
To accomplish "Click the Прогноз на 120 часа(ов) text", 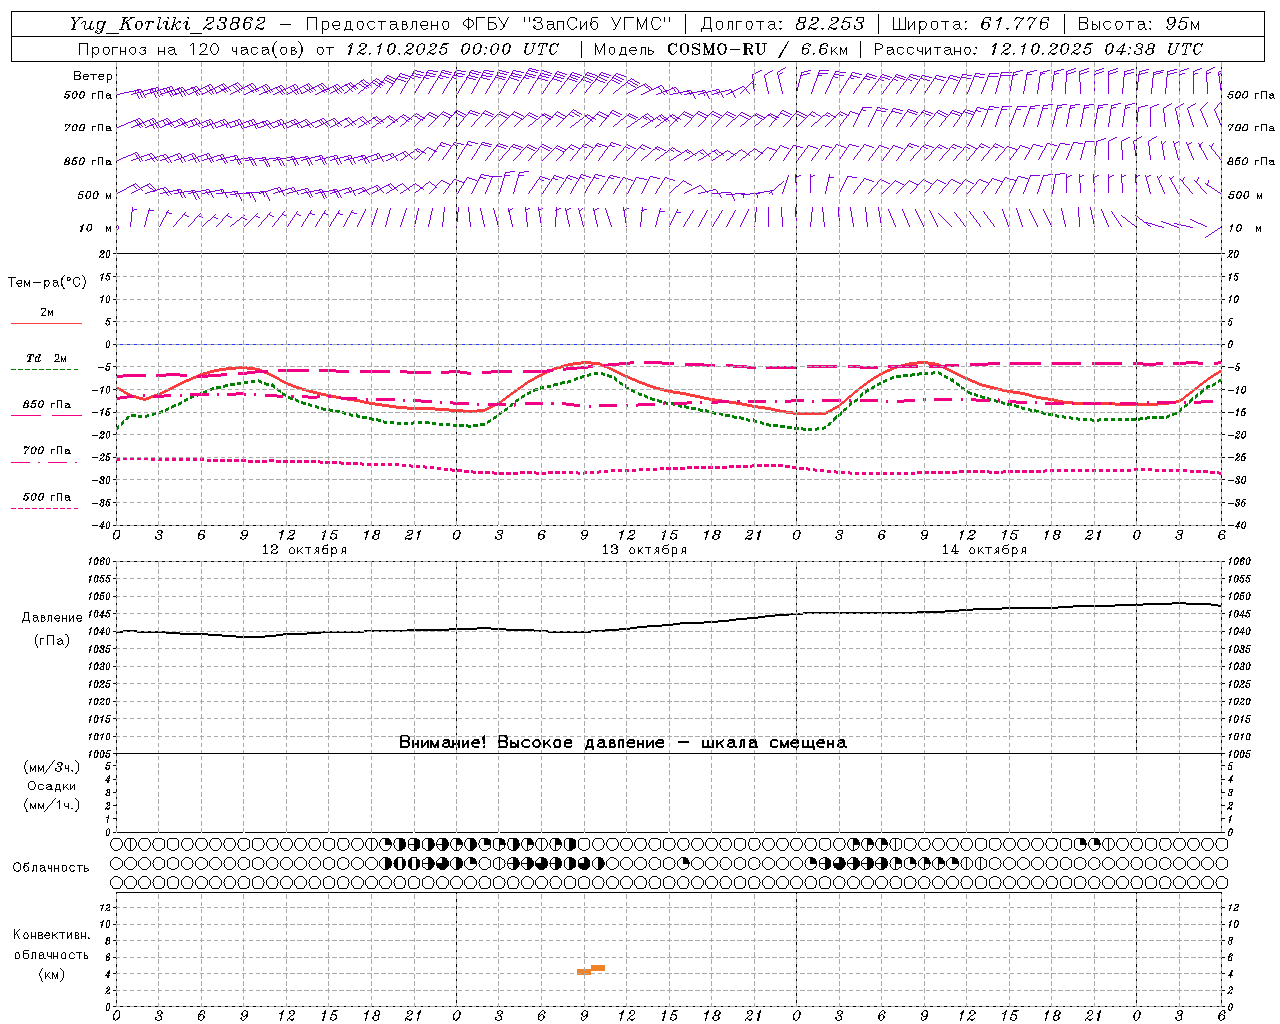I will click(x=193, y=49).
